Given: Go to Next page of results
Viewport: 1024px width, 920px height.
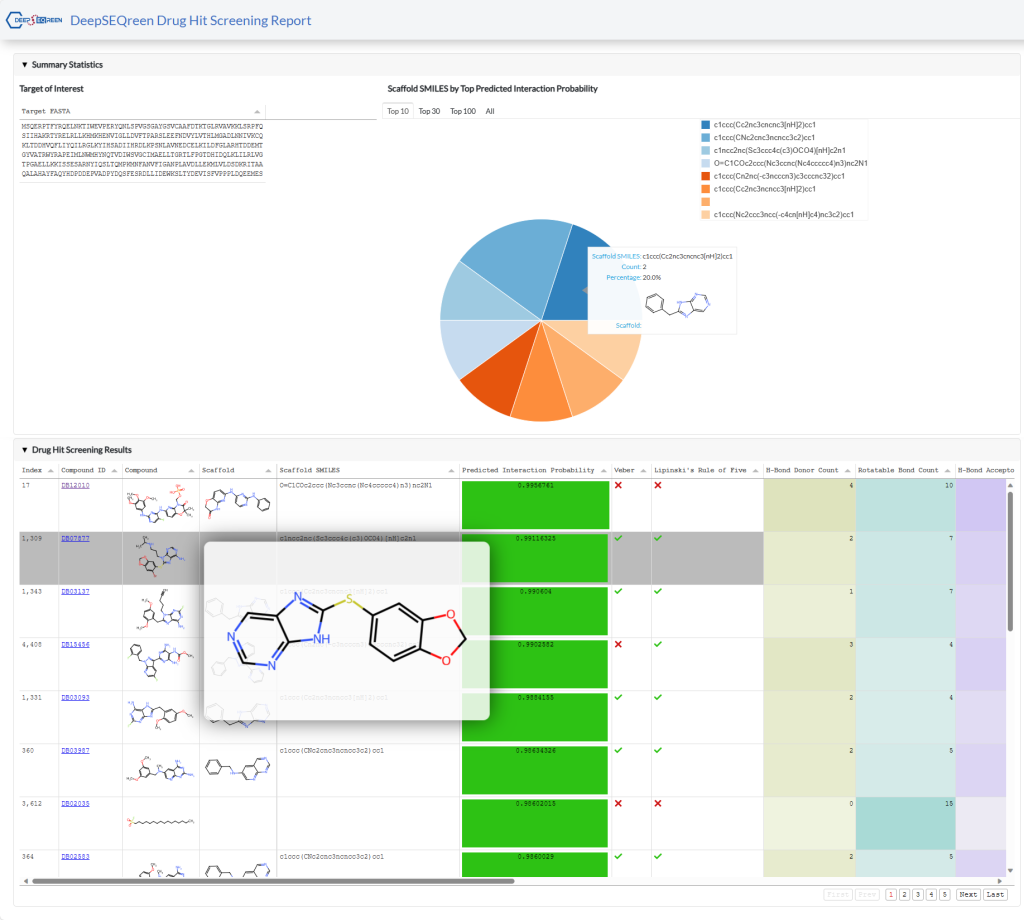Looking at the screenshot, I should tap(967, 894).
